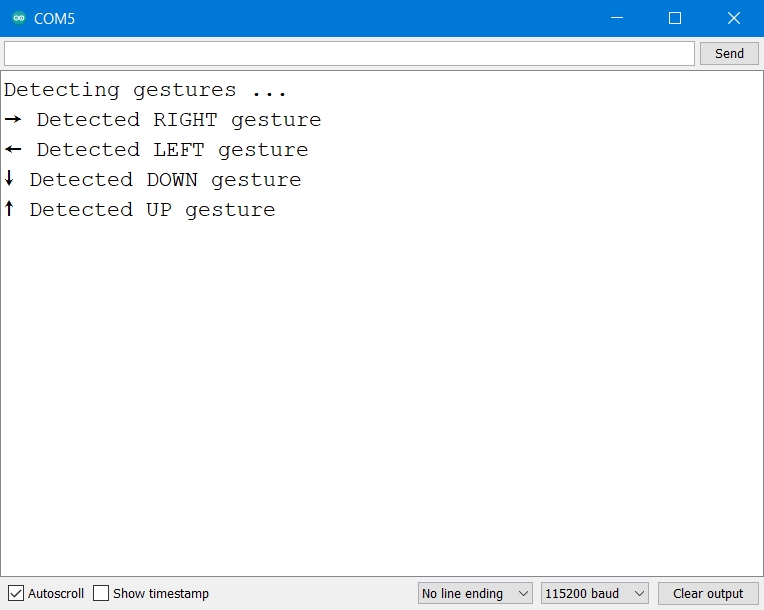764x610 pixels.
Task: Click the up arrow symbol in the output
Action: click(x=9, y=209)
